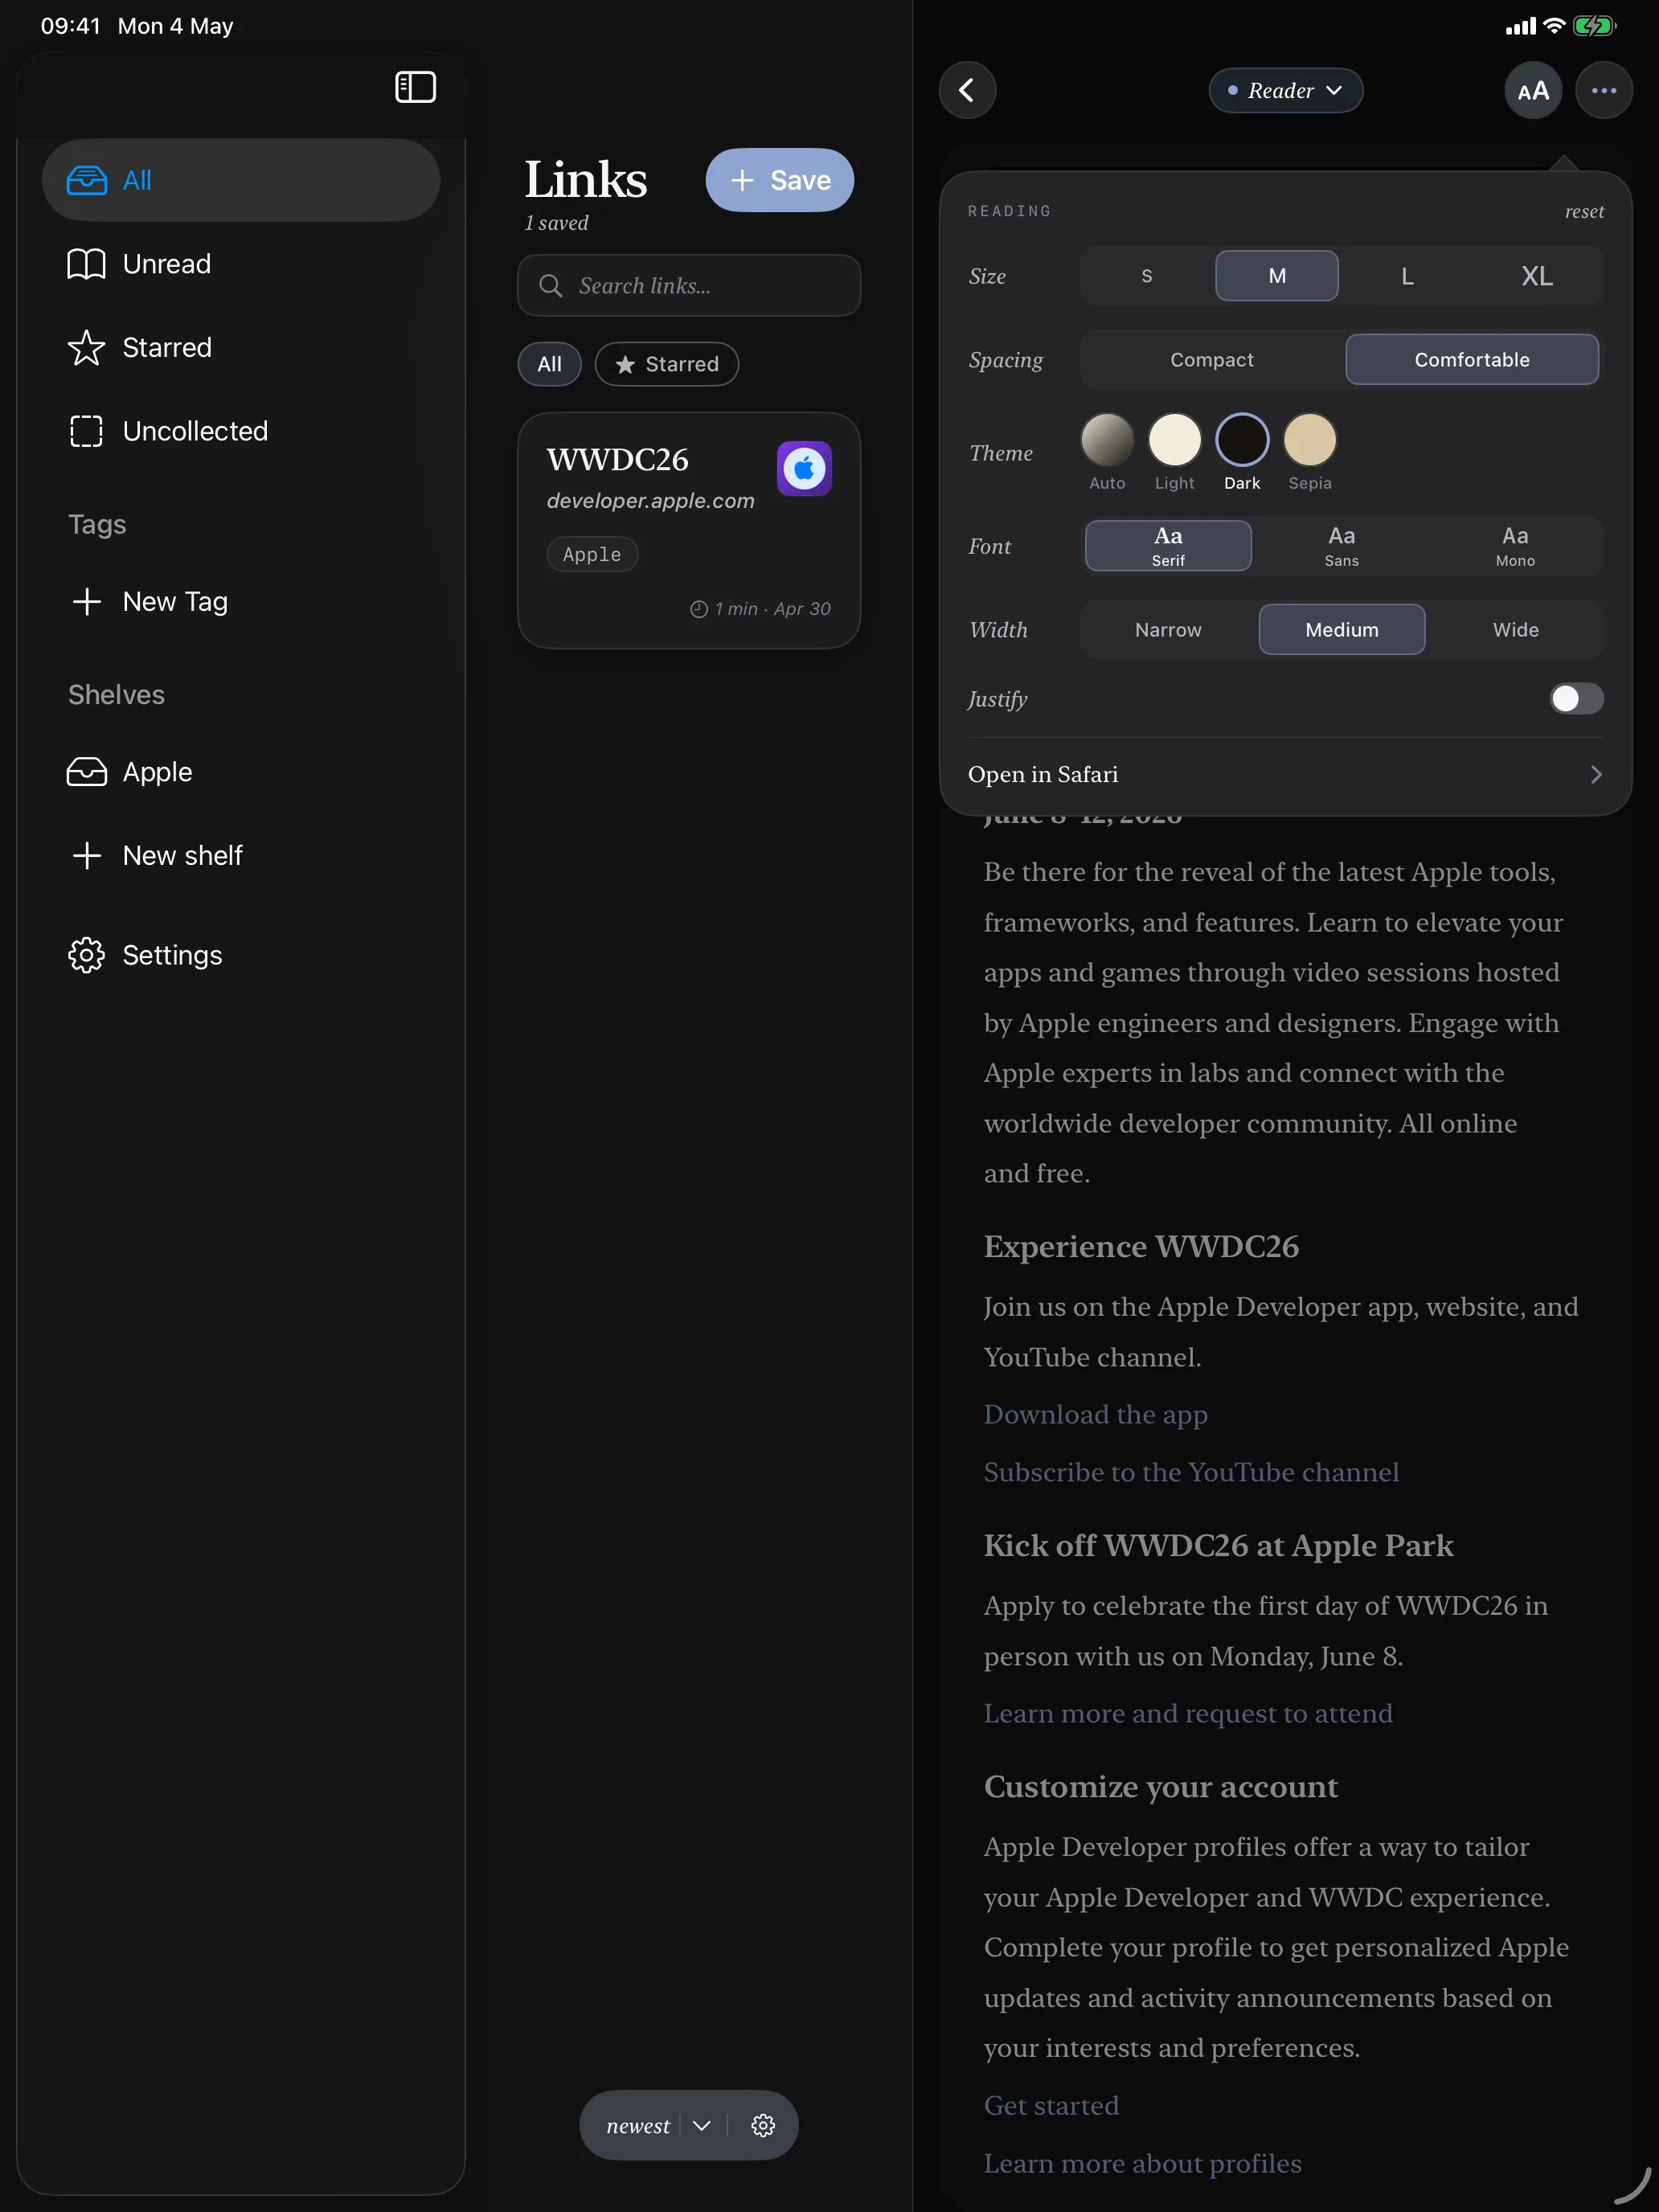Choose the Auto theme swatch

[1107, 440]
